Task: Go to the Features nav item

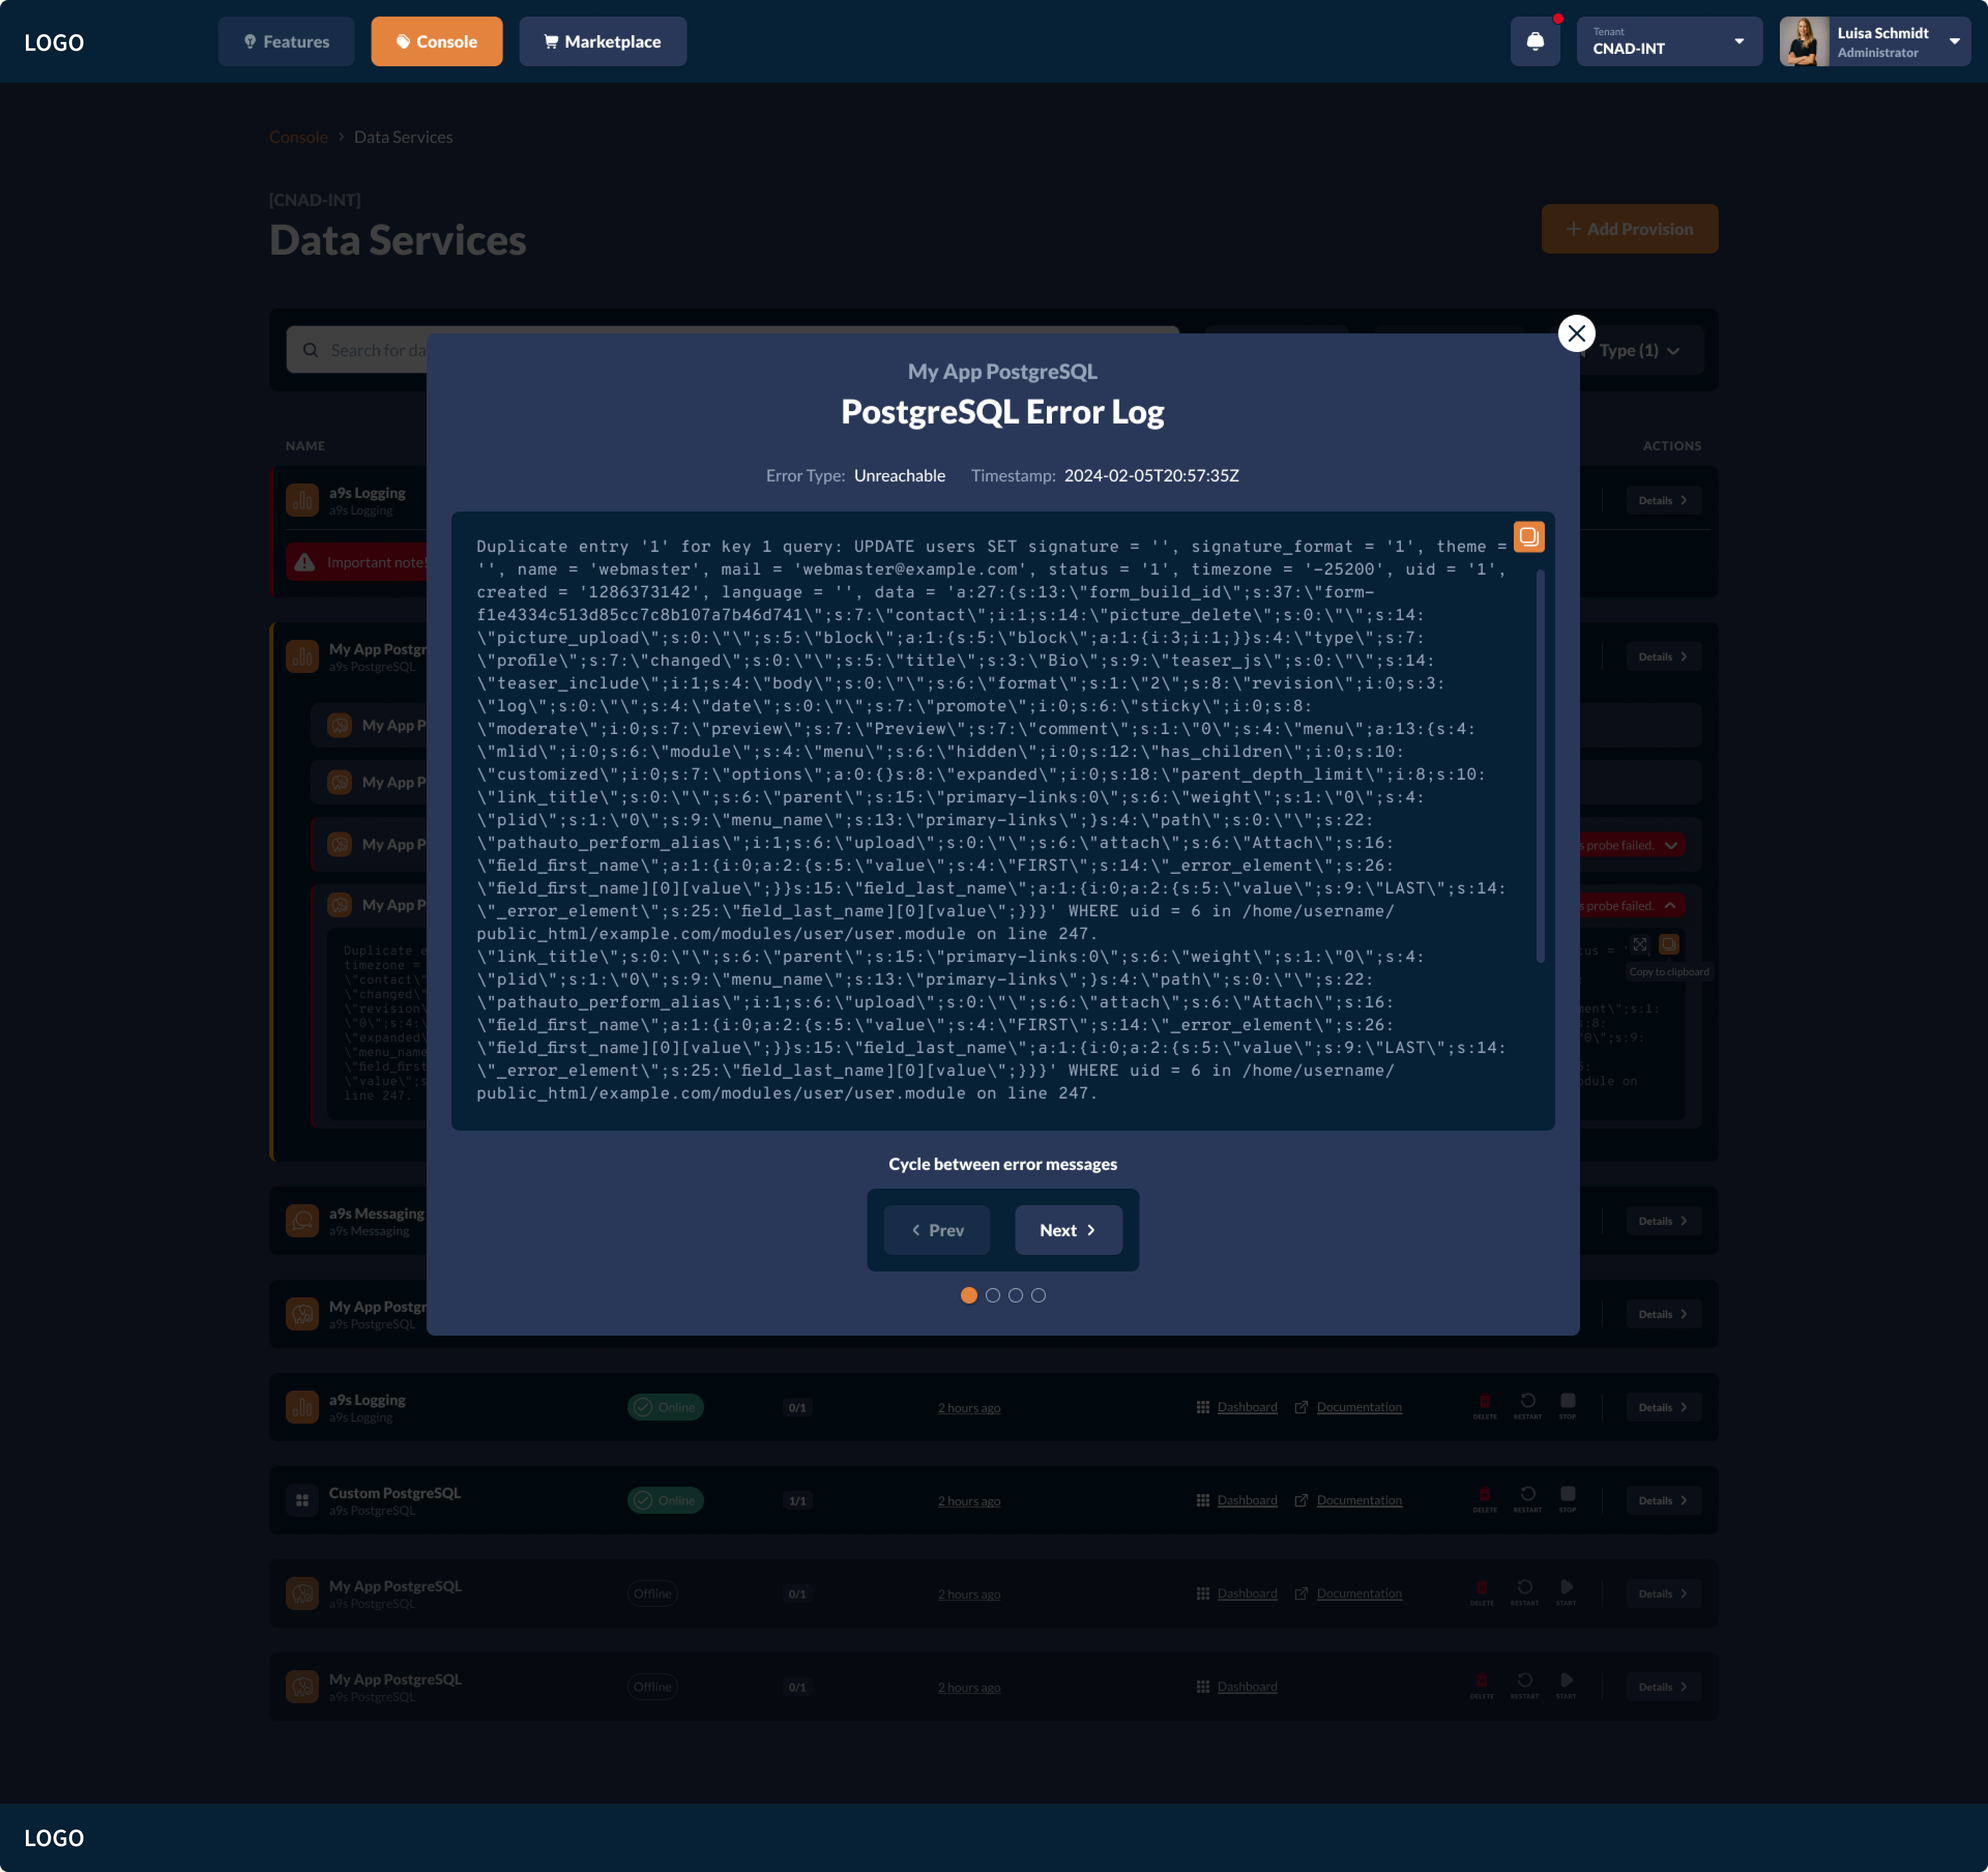Action: [x=286, y=41]
